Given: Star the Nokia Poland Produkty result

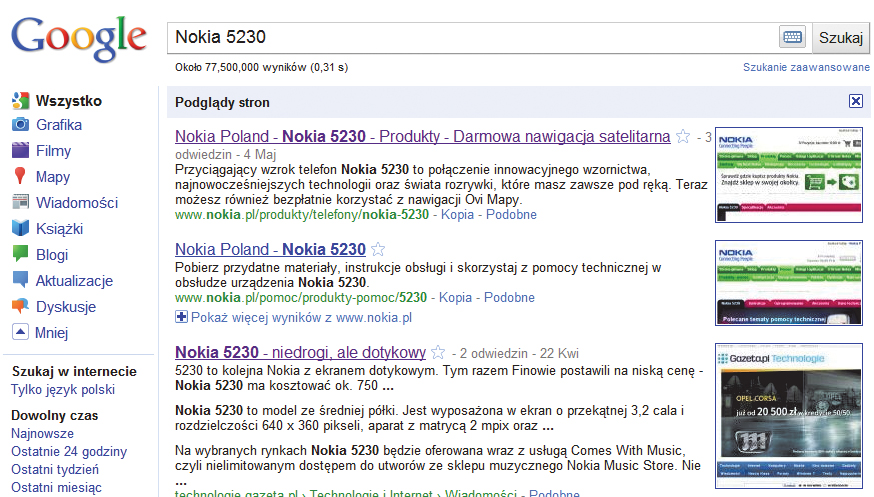Looking at the screenshot, I should pyautogui.click(x=683, y=137).
